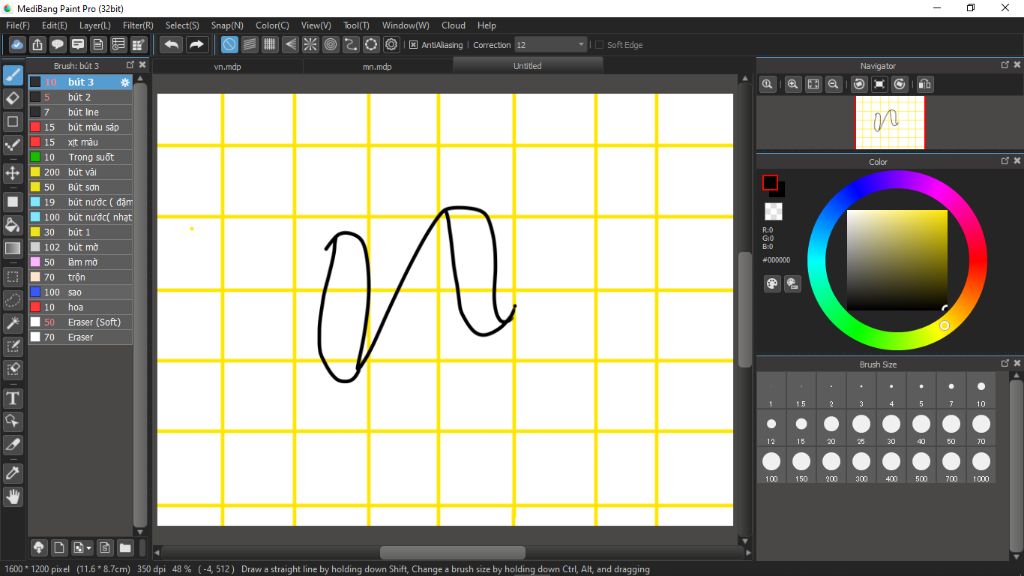Viewport: 1024px width, 576px height.
Task: Select the Magic Wand tool
Action: pyautogui.click(x=12, y=323)
